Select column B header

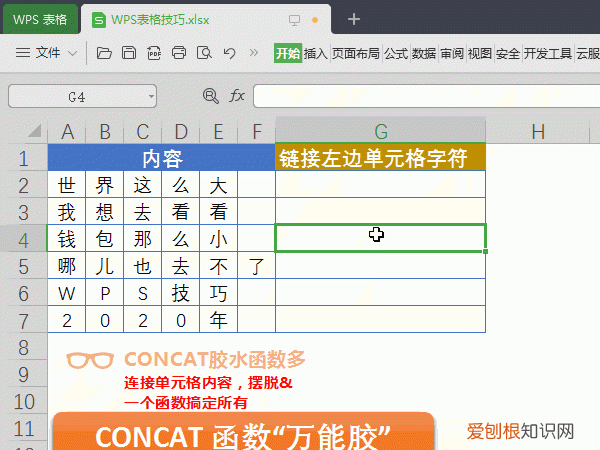105,132
